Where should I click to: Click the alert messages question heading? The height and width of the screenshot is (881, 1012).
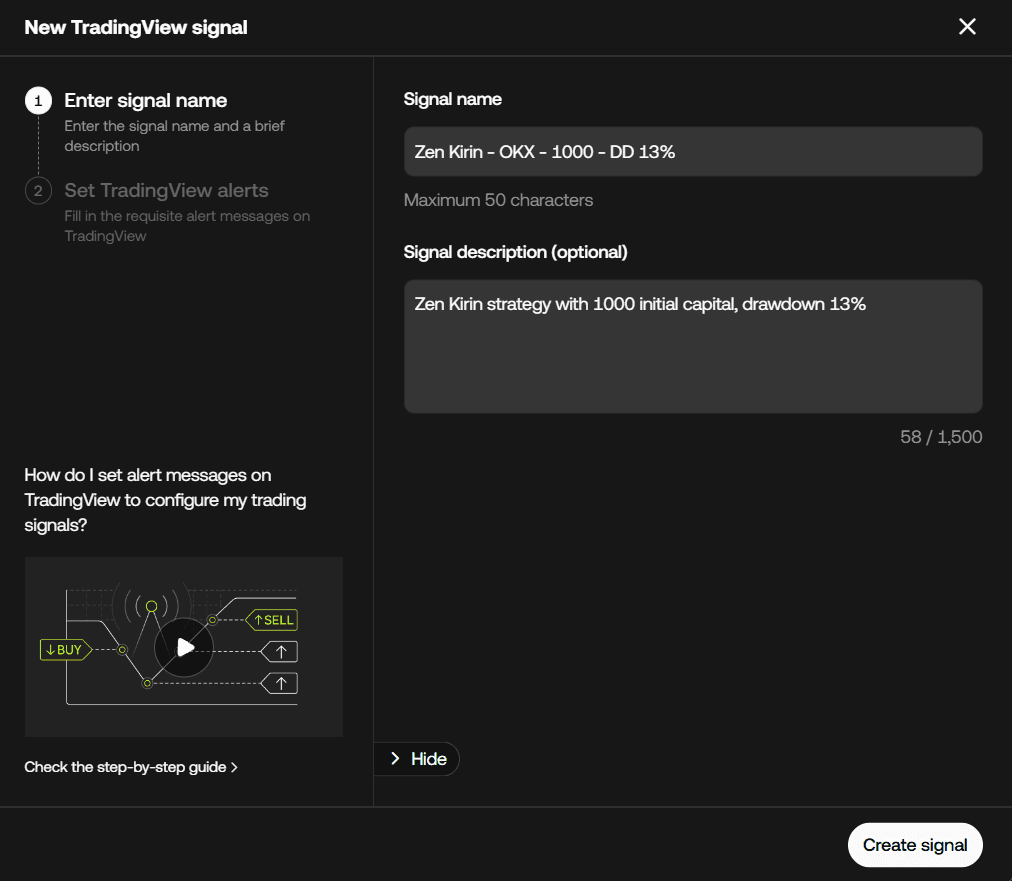[x=165, y=499]
